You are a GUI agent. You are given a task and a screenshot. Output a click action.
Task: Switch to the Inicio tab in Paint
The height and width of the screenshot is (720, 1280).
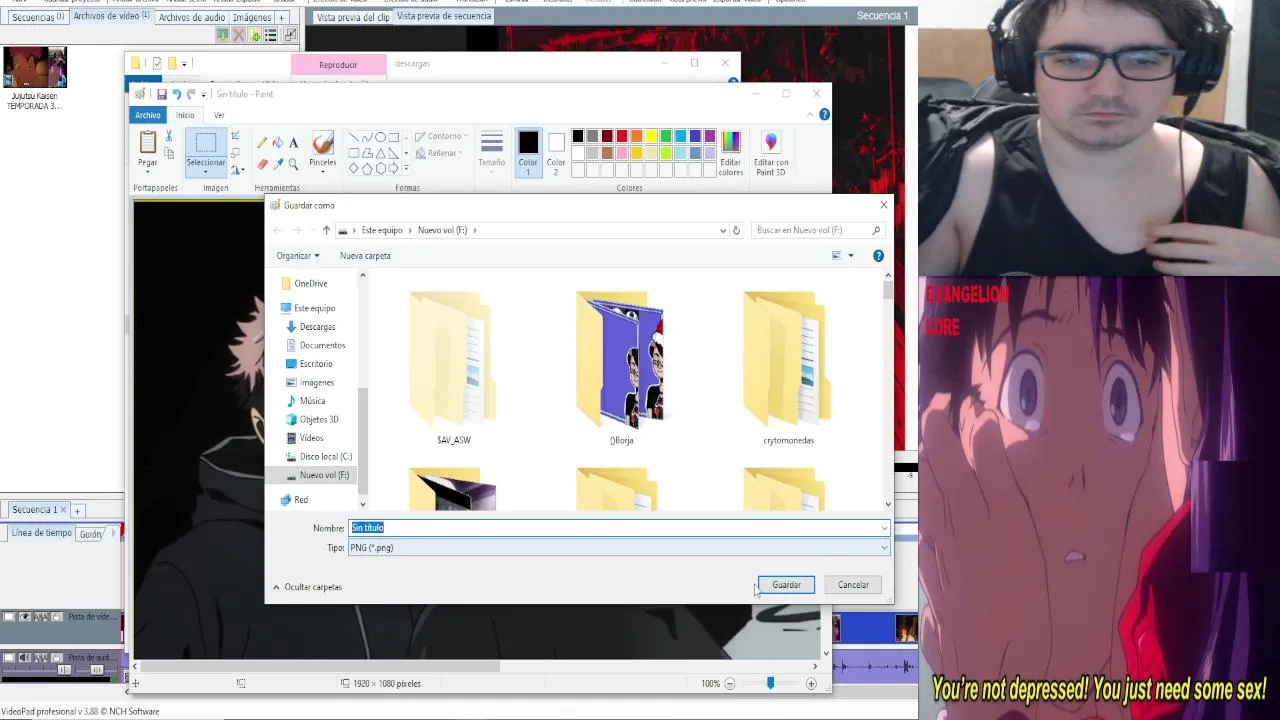point(186,115)
